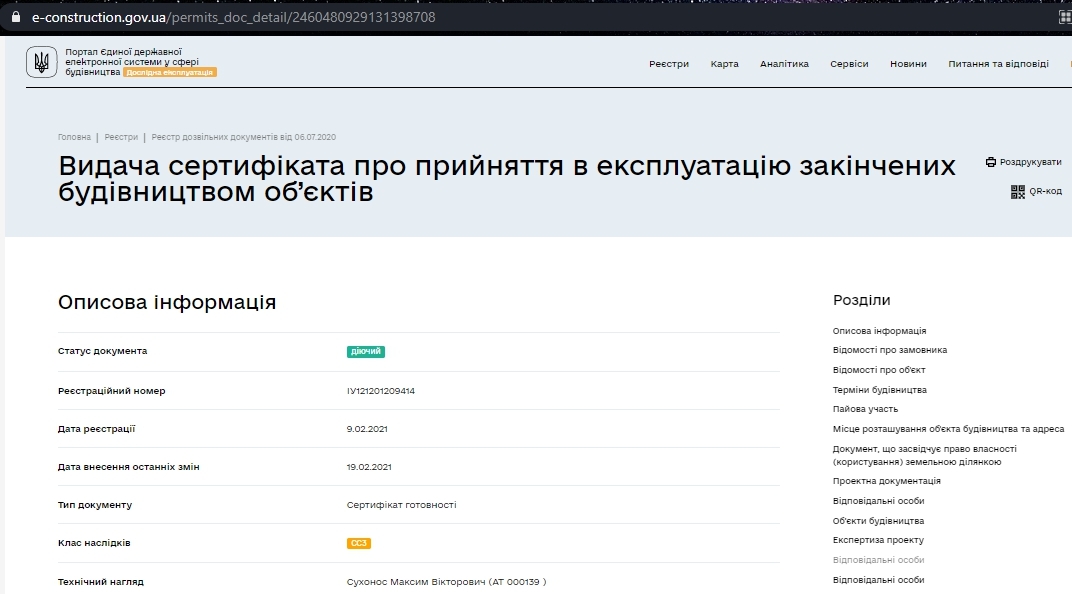Click the browser extension icon at address bar end
This screenshot has width=1072, height=594.
click(1064, 18)
